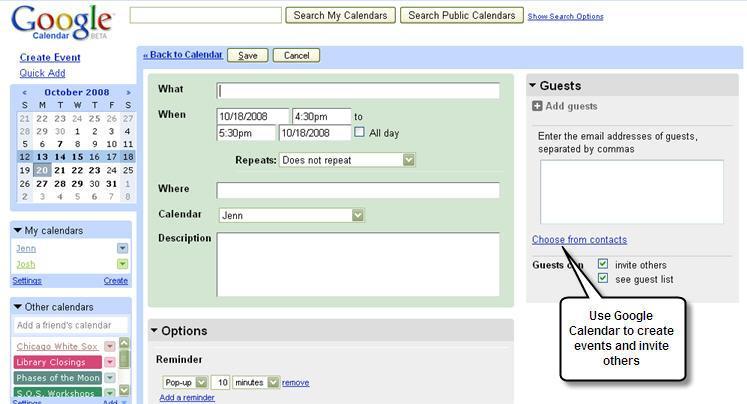Open My calendars Settings link
The height and width of the screenshot is (404, 747).
(27, 281)
